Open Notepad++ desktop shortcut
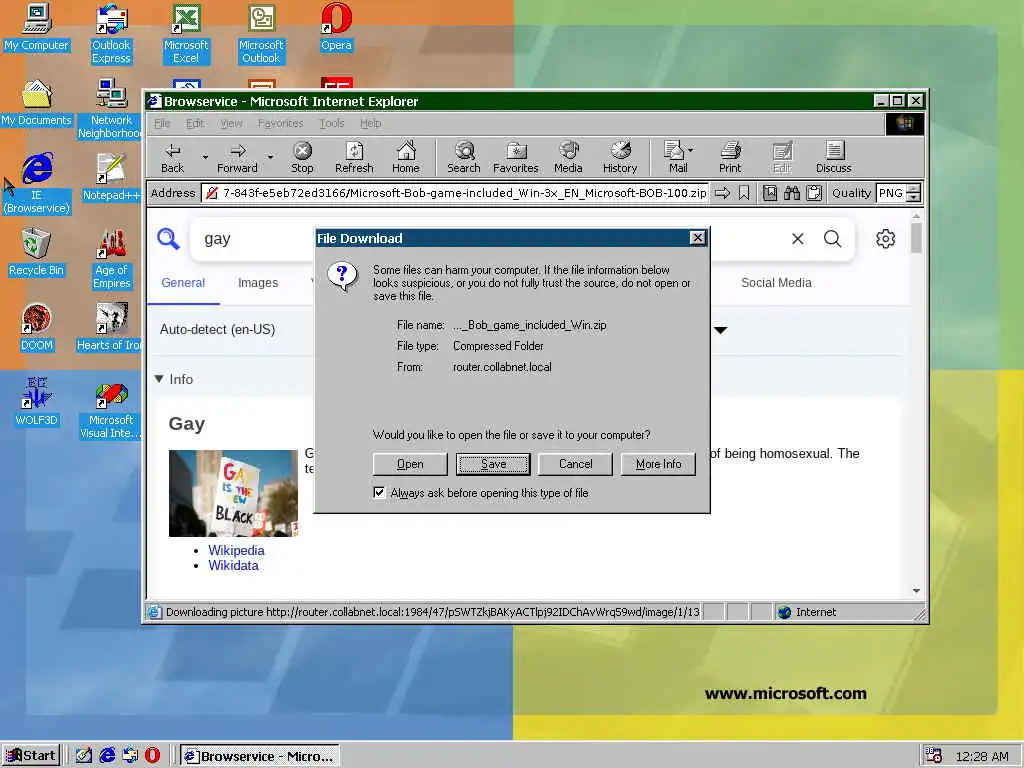 click(111, 177)
